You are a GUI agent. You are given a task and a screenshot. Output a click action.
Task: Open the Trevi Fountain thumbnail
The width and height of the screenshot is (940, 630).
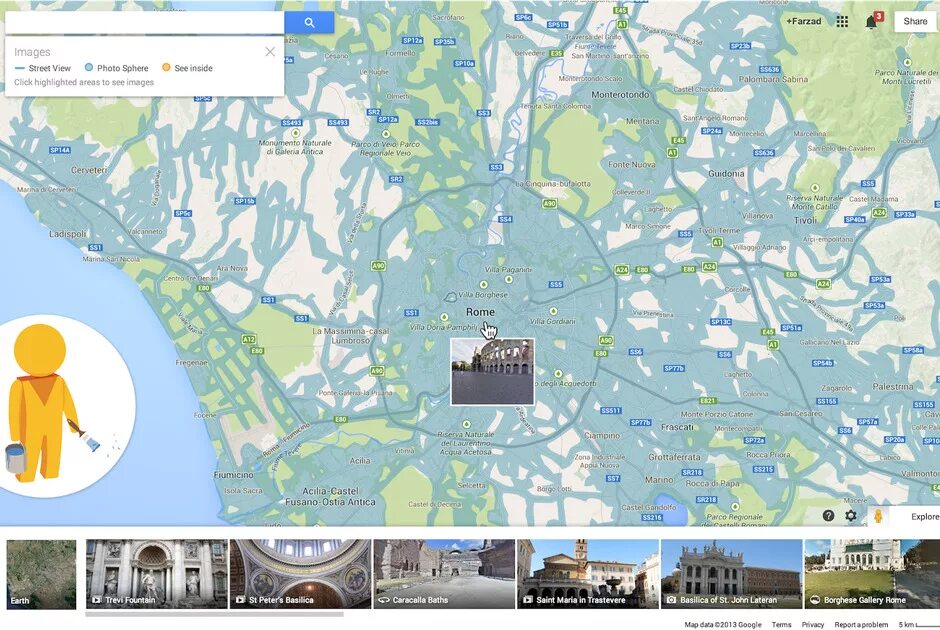[157, 574]
